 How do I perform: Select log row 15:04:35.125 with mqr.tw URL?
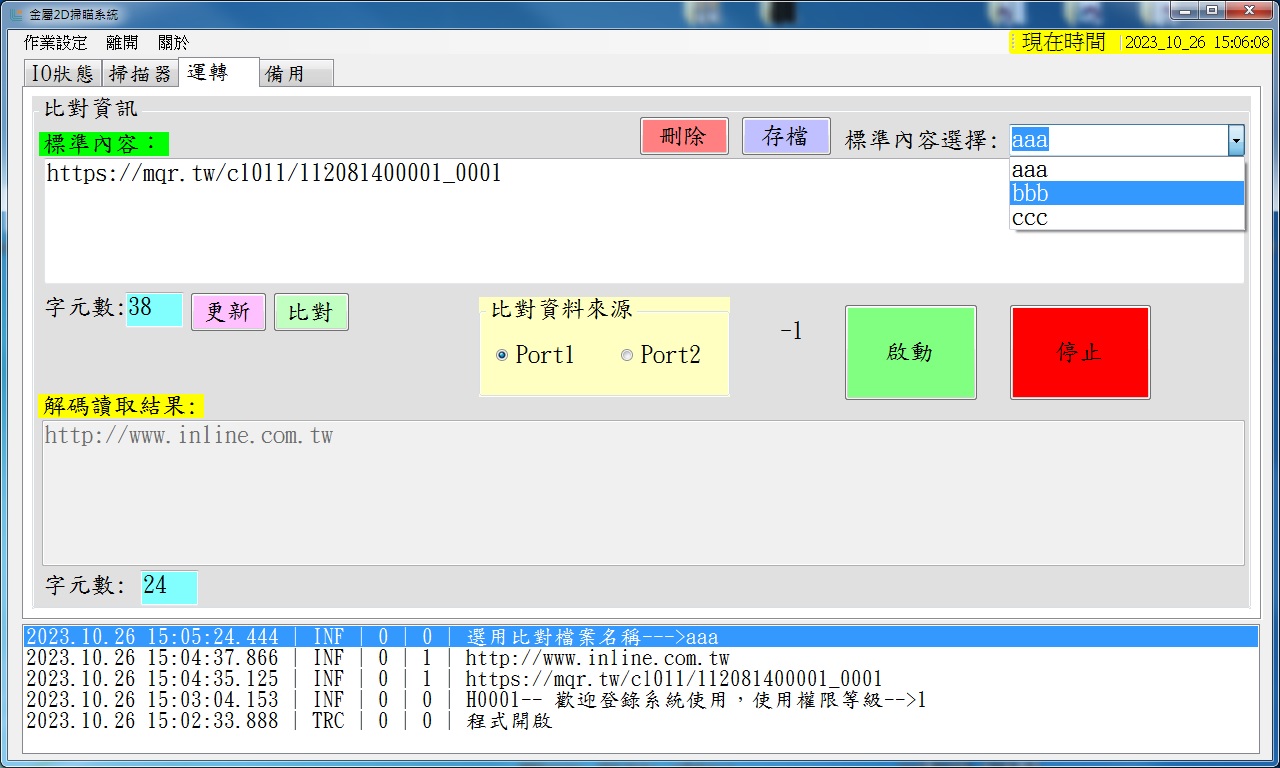tap(640, 679)
